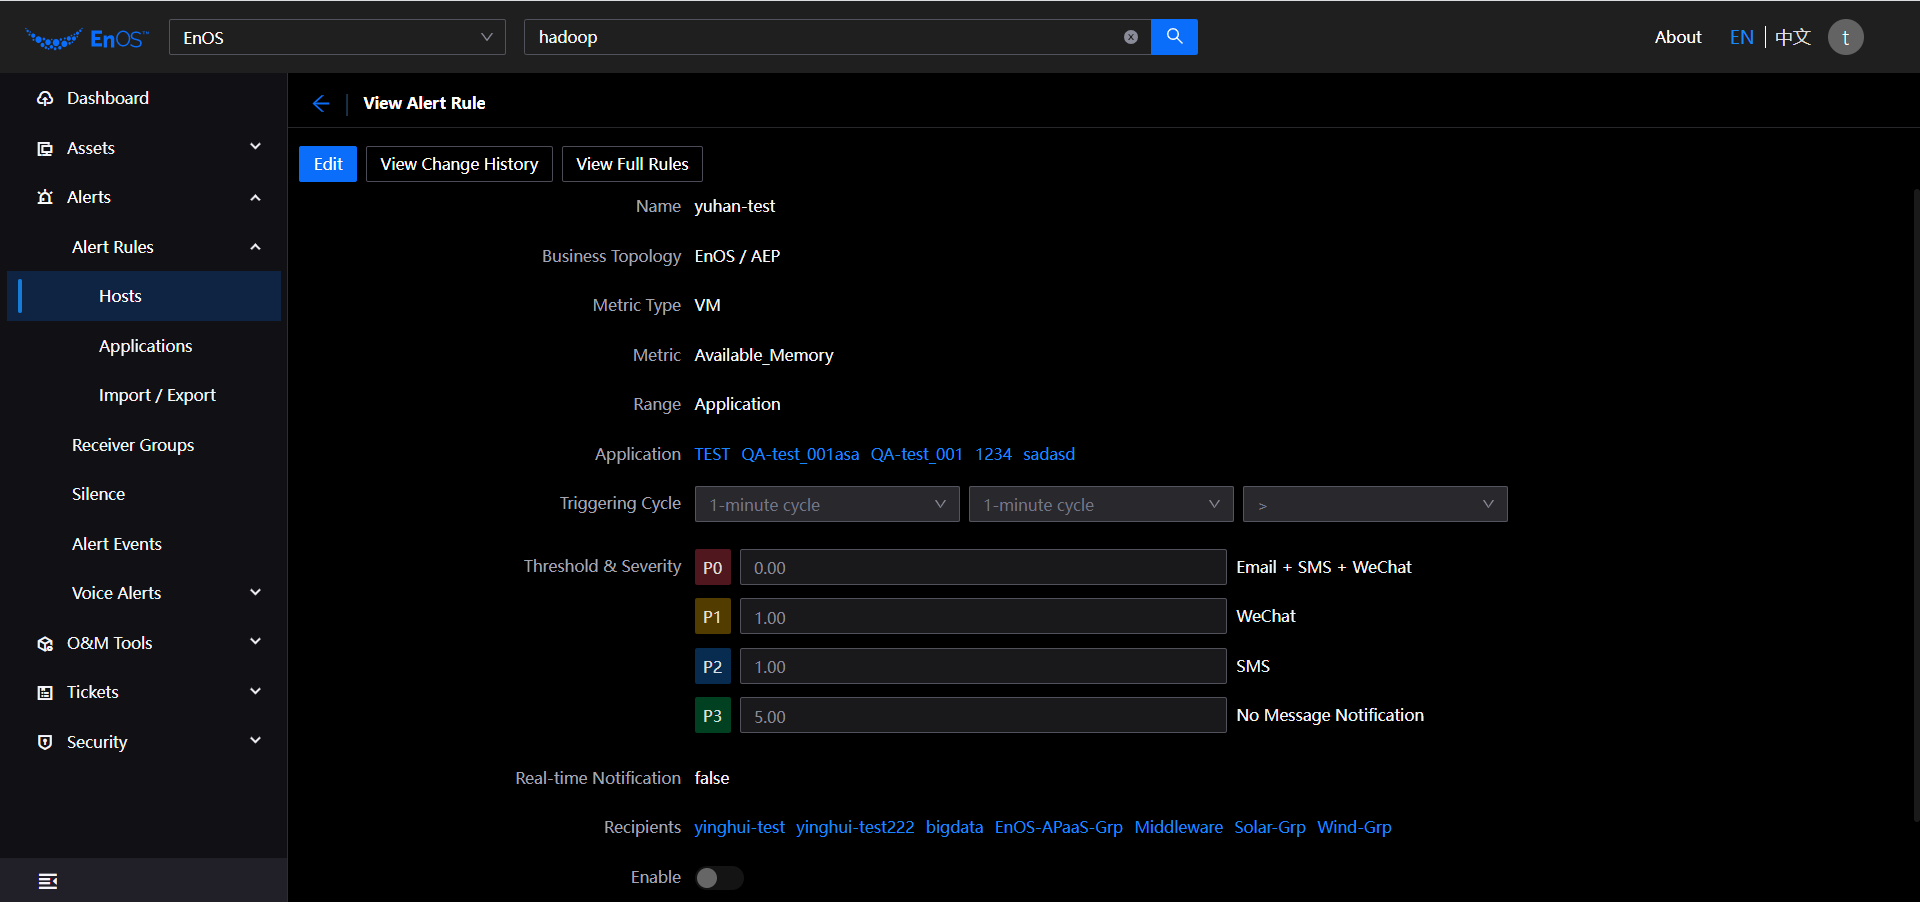Open the QA-test_001asa application link
Viewport: 1920px width, 902px height.
pyautogui.click(x=799, y=454)
